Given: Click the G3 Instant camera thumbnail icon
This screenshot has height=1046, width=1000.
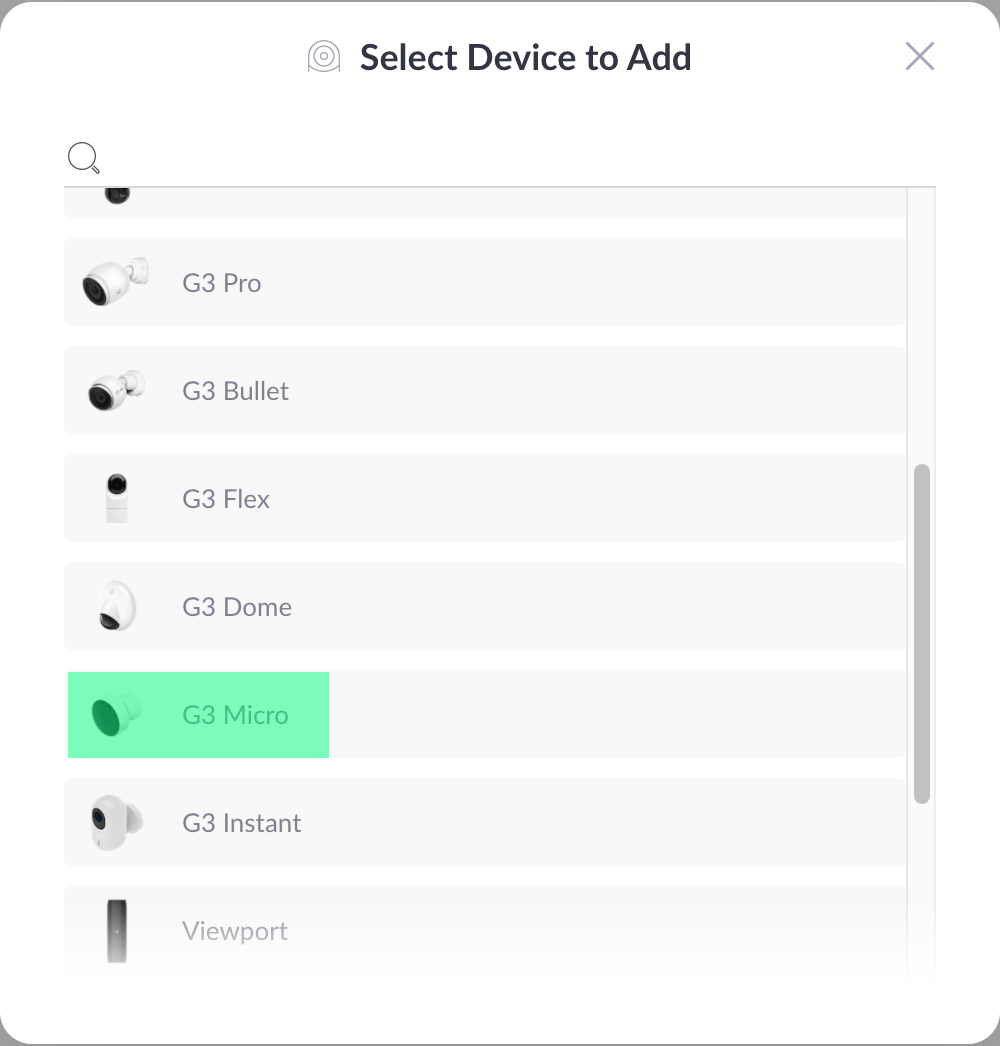Looking at the screenshot, I should [x=116, y=822].
